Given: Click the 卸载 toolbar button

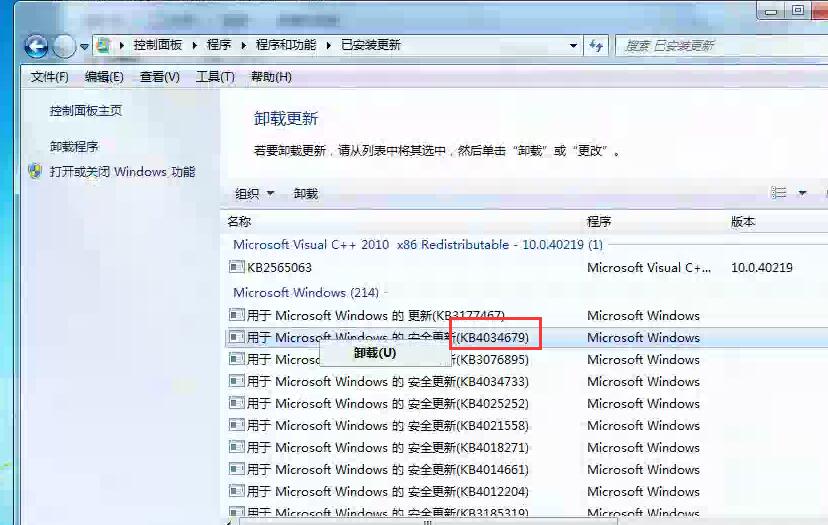Looking at the screenshot, I should point(306,194).
